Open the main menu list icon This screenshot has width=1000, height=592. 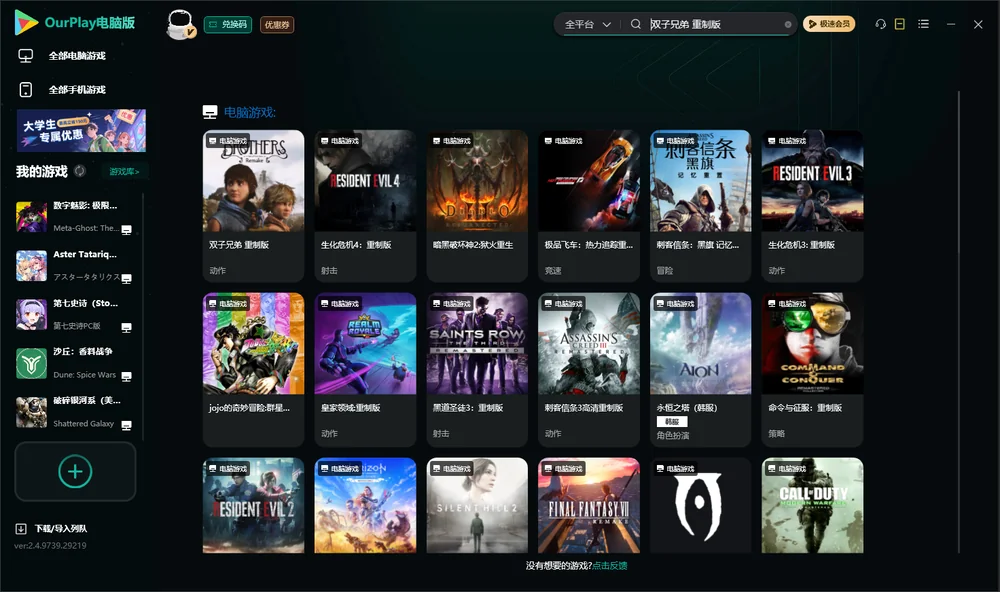point(923,24)
